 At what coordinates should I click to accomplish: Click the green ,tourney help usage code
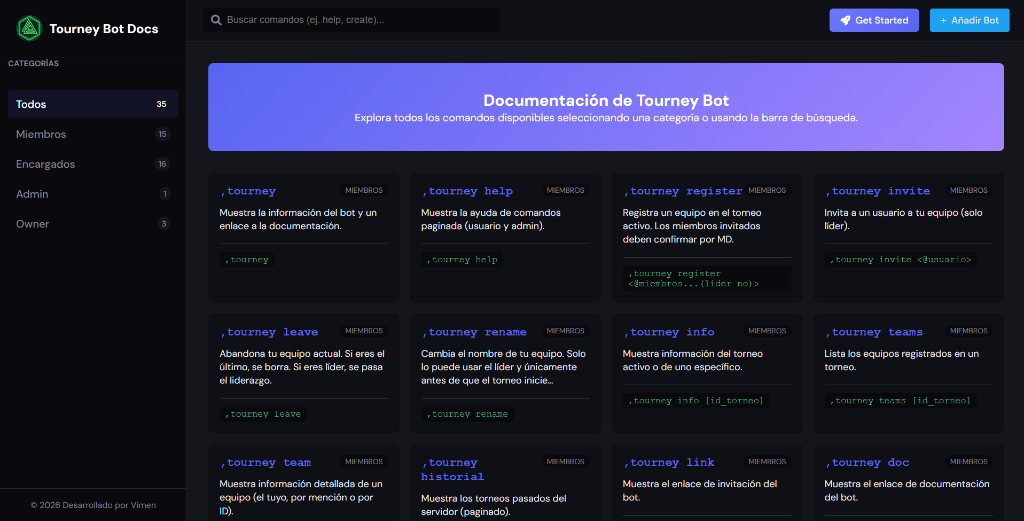click(462, 260)
